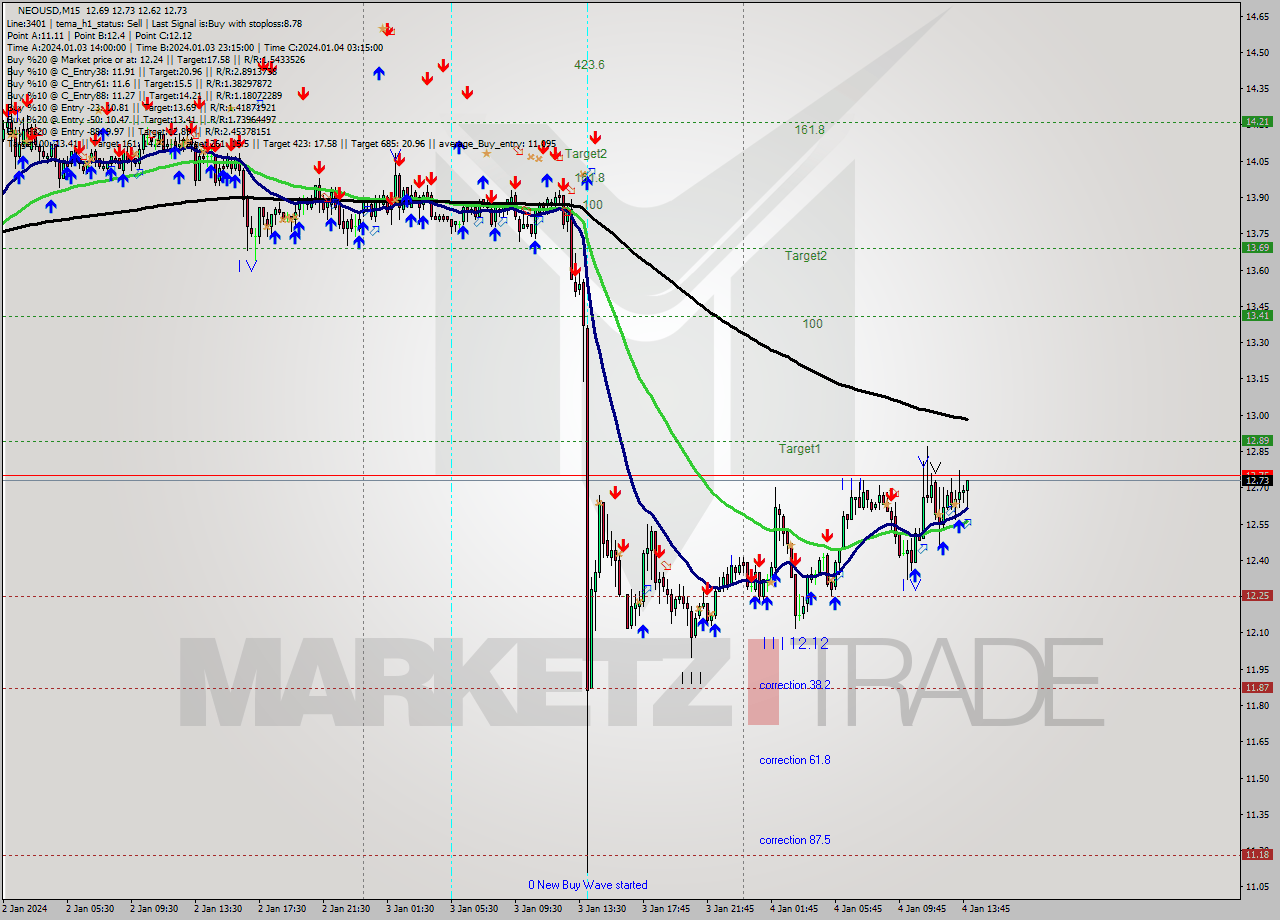This screenshot has width=1280, height=920.
Task: Click the '4 Jan 13:45' time axis label
Action: [986, 909]
